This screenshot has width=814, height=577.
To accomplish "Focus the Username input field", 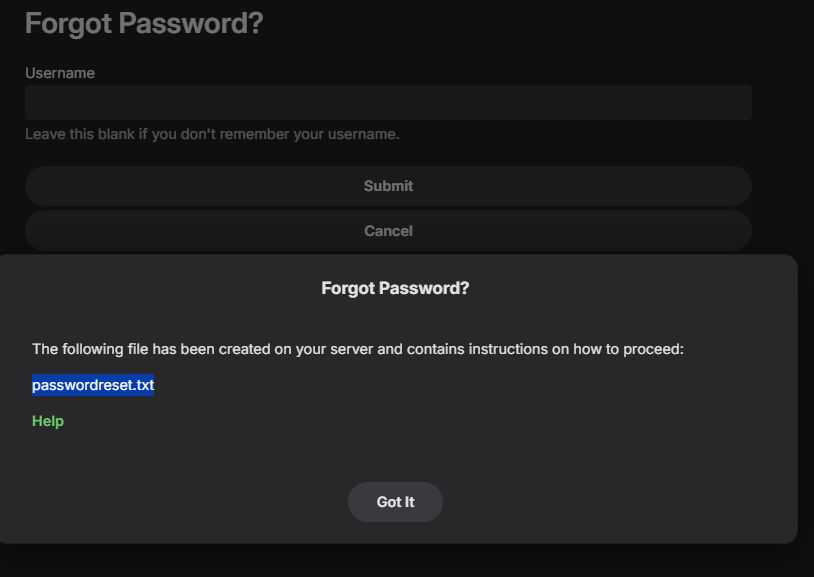I will click(x=388, y=102).
